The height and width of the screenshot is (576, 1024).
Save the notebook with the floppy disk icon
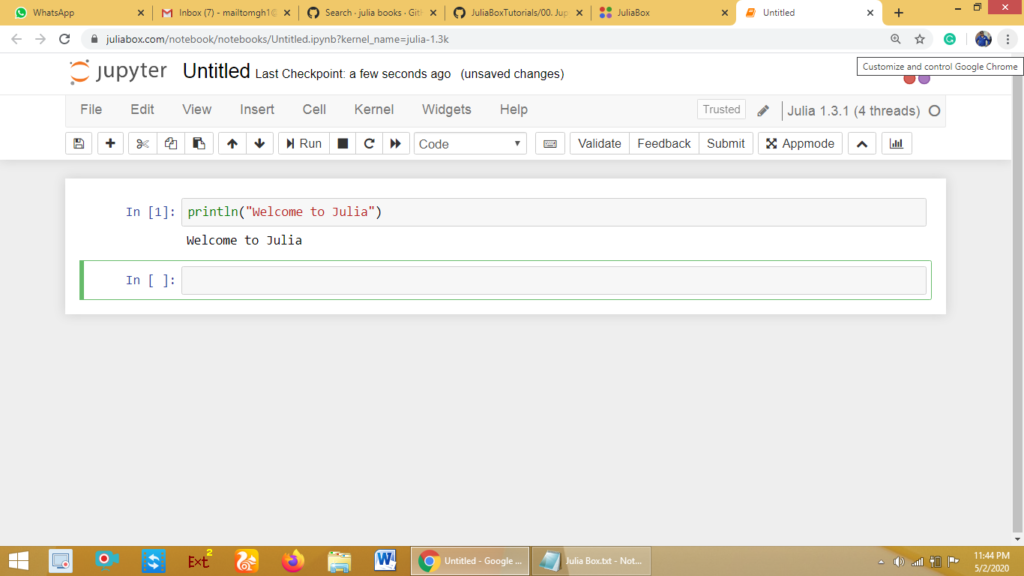[78, 144]
